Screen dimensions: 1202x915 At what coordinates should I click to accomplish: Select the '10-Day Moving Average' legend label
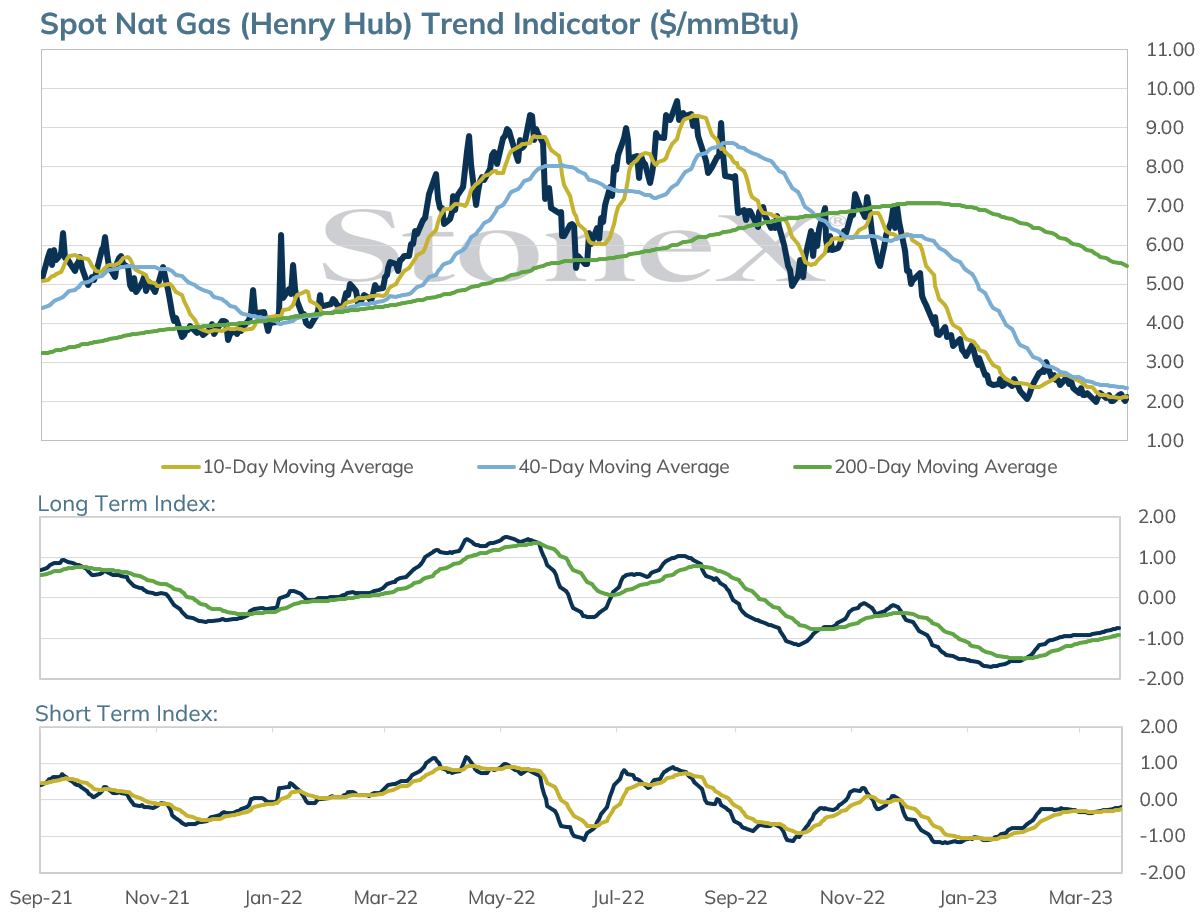coord(308,467)
